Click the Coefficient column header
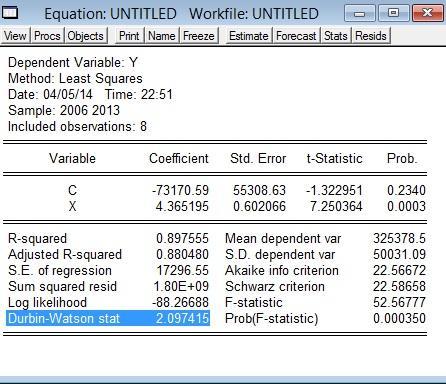The image size is (446, 384). pyautogui.click(x=179, y=158)
